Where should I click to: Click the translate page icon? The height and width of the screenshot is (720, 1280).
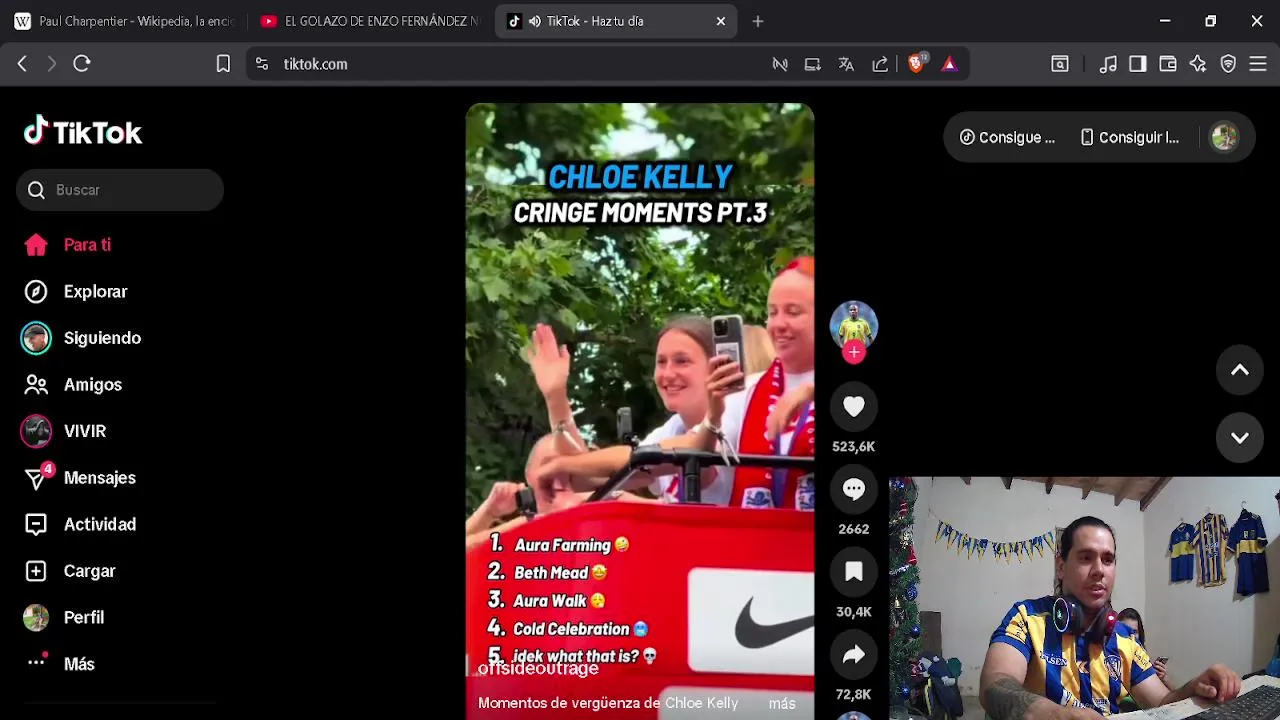846,64
